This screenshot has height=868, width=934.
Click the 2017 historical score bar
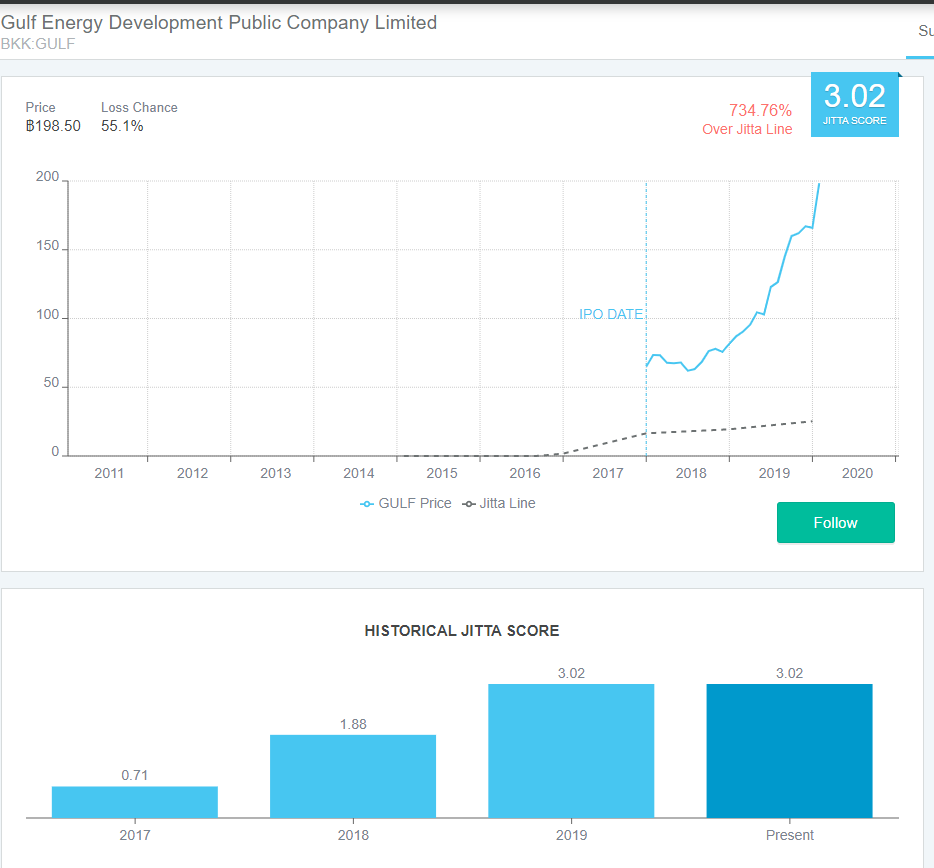(x=135, y=802)
